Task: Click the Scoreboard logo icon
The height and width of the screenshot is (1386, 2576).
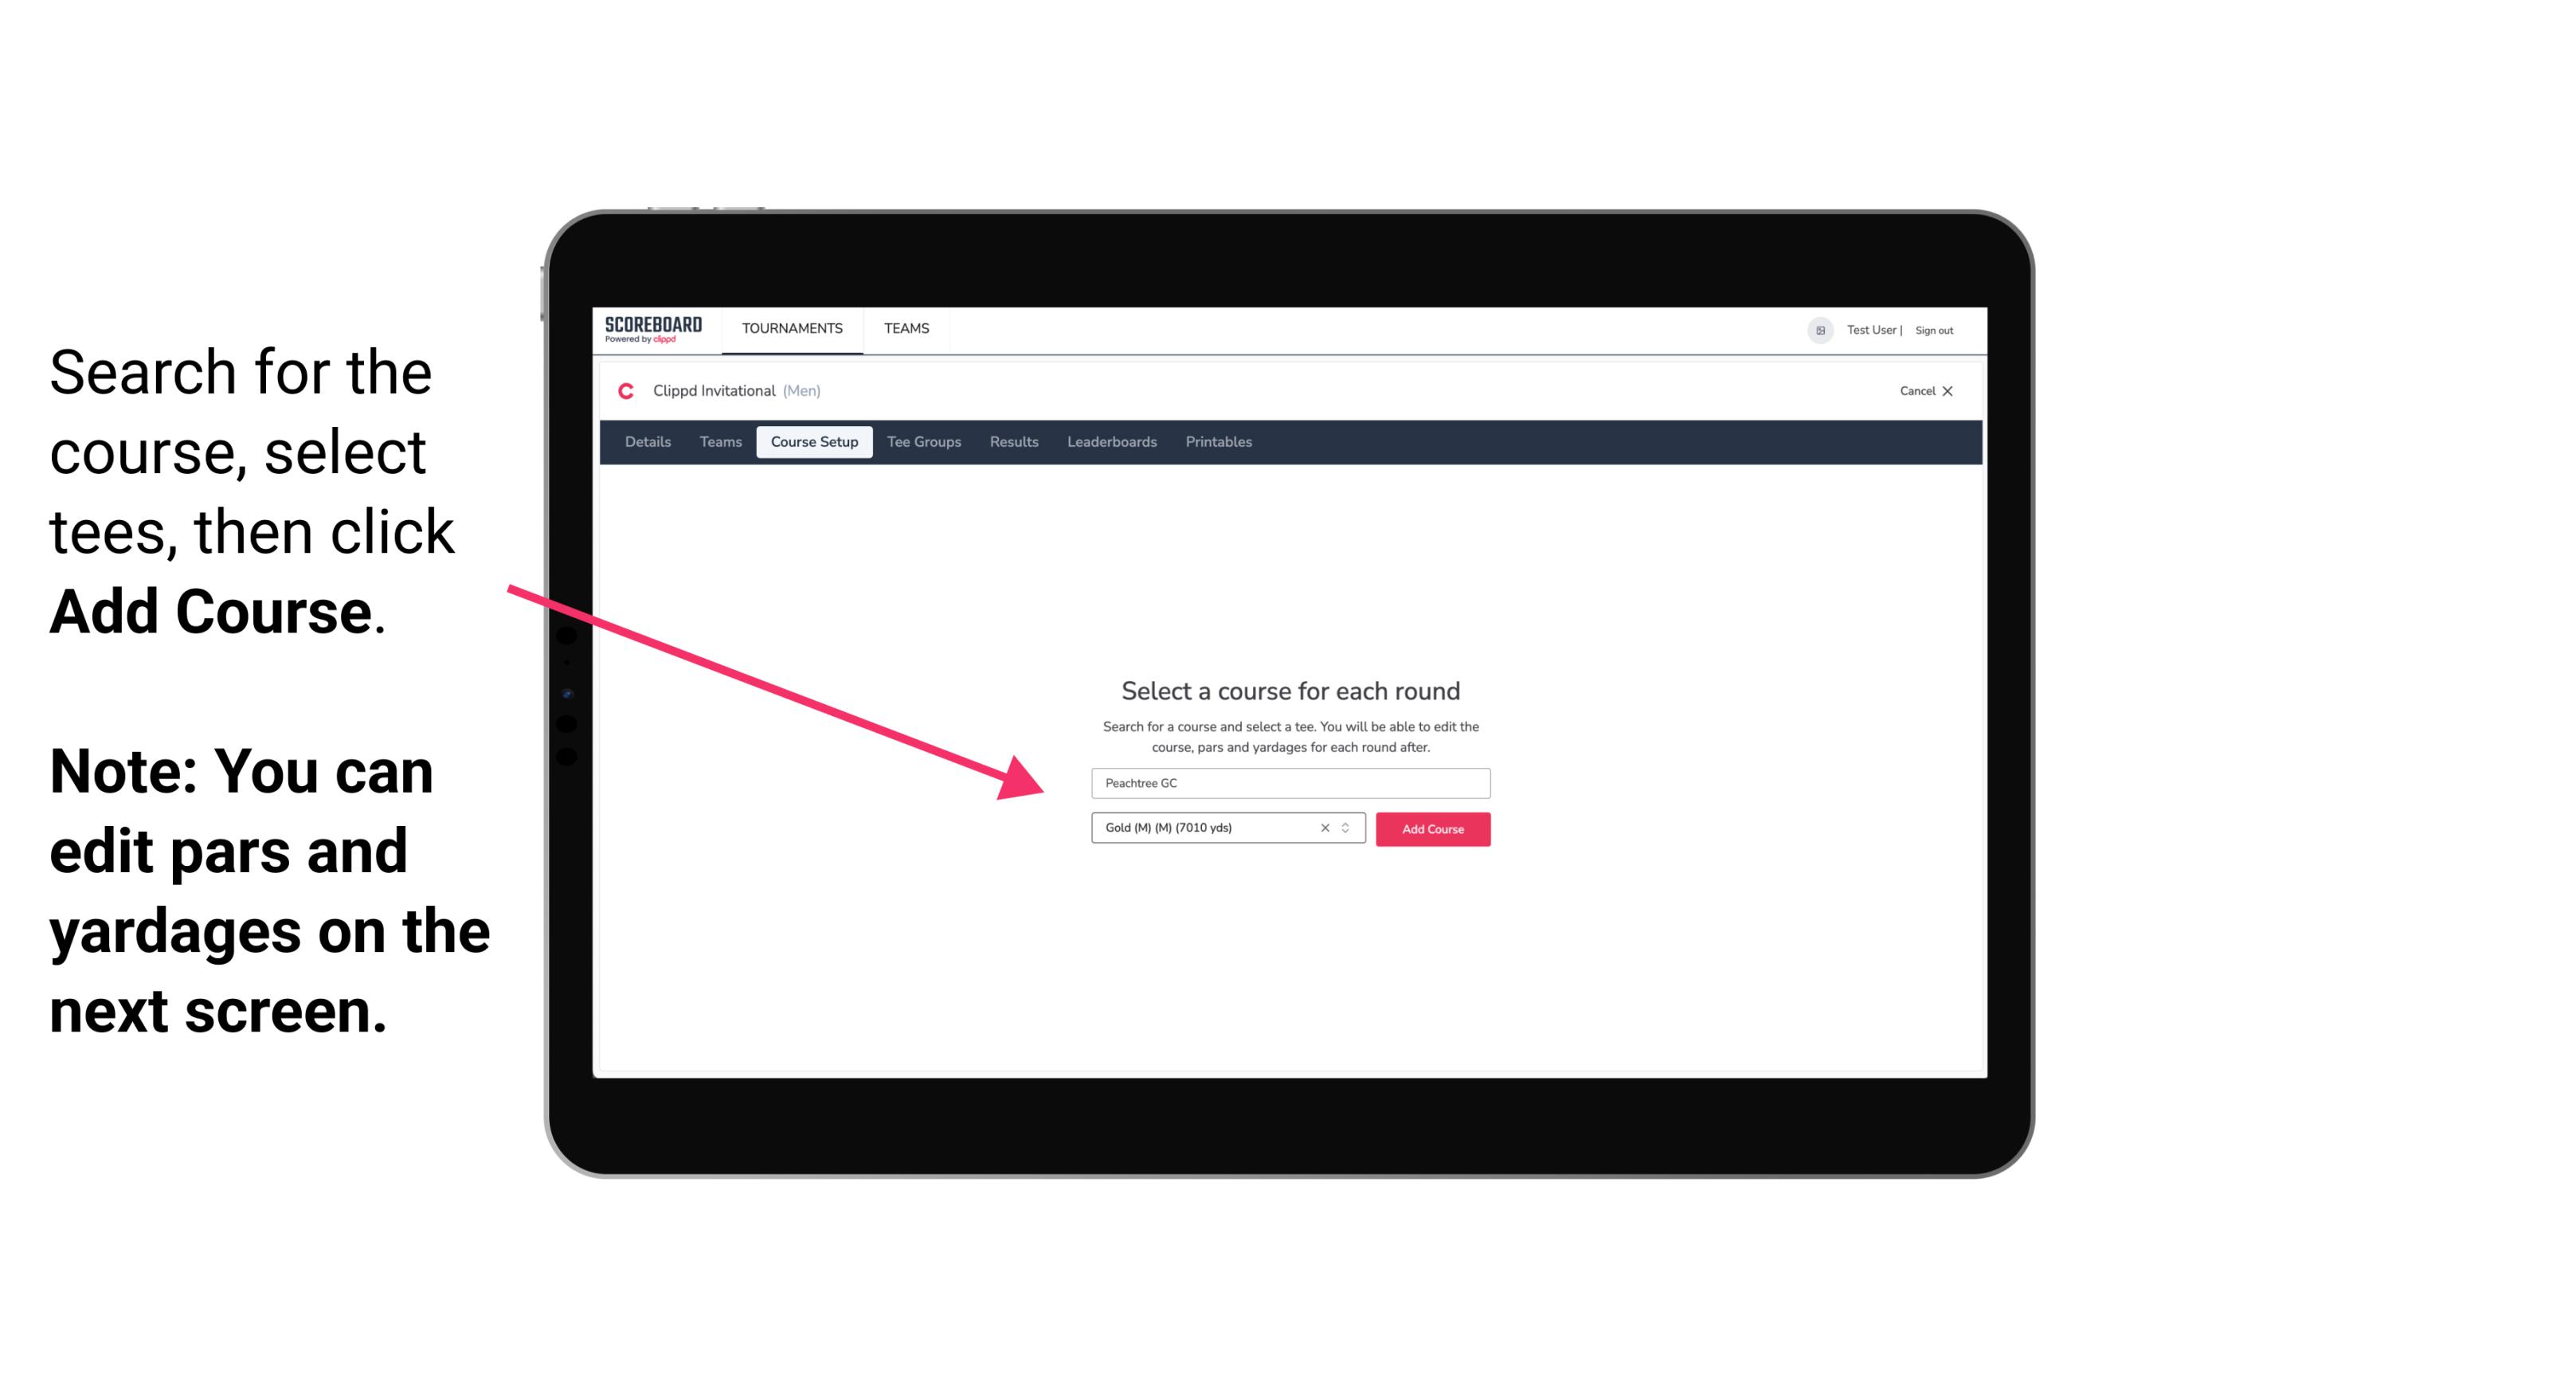Action: point(653,330)
